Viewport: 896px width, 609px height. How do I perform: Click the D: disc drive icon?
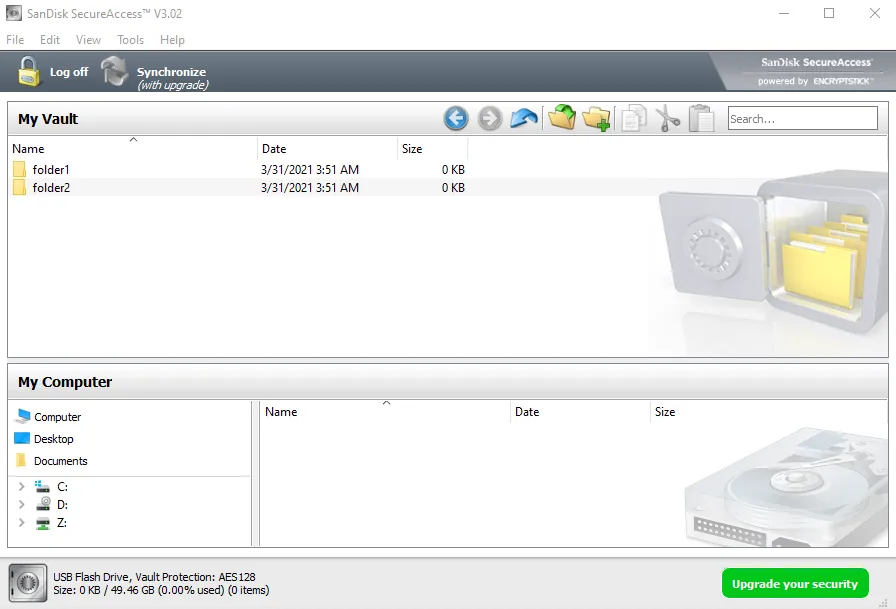point(43,504)
